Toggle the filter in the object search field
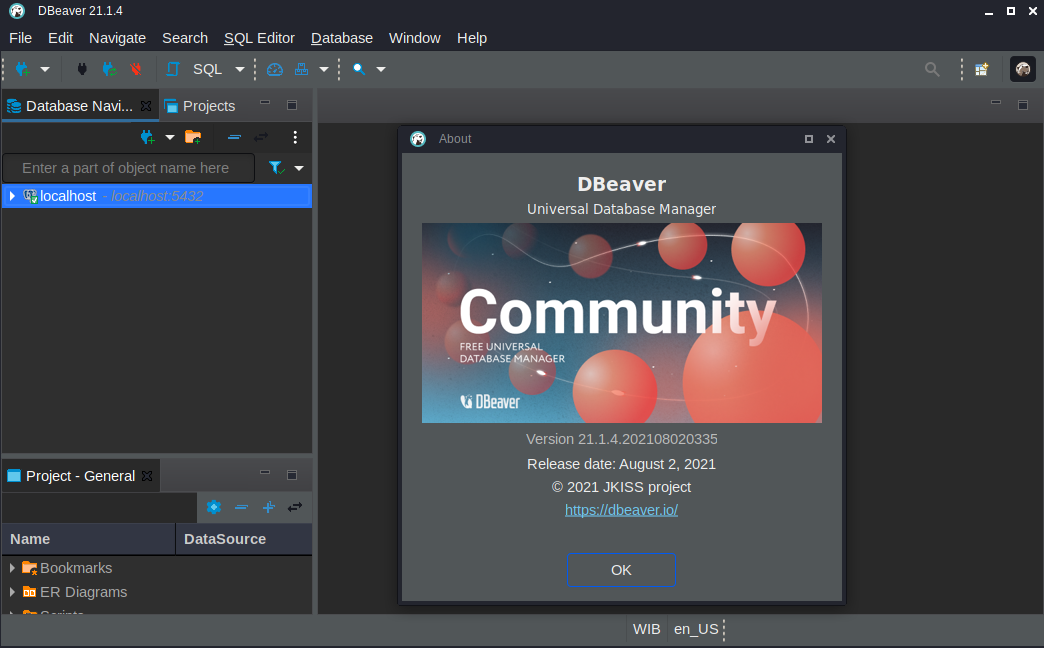This screenshot has width=1044, height=648. click(277, 167)
